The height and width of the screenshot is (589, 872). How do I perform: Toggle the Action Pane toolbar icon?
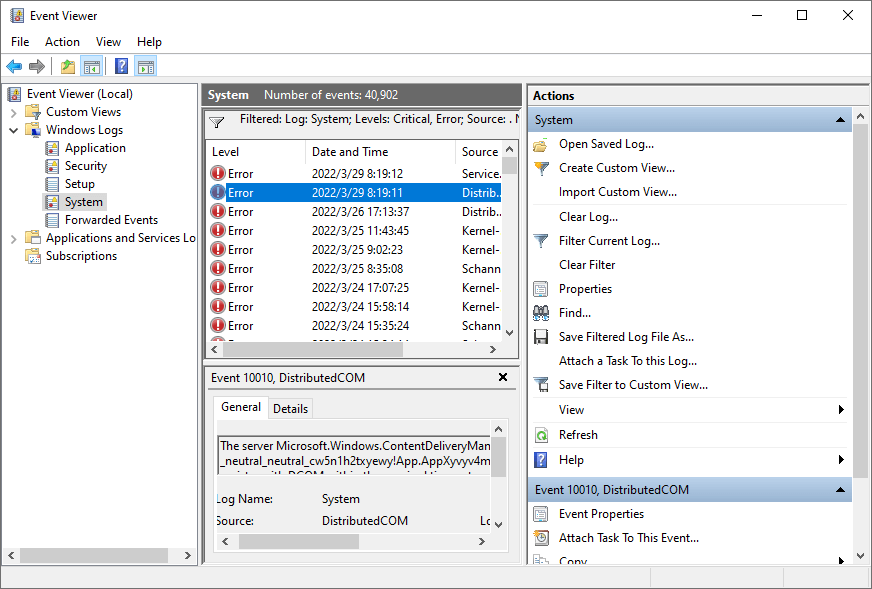pyautogui.click(x=146, y=67)
